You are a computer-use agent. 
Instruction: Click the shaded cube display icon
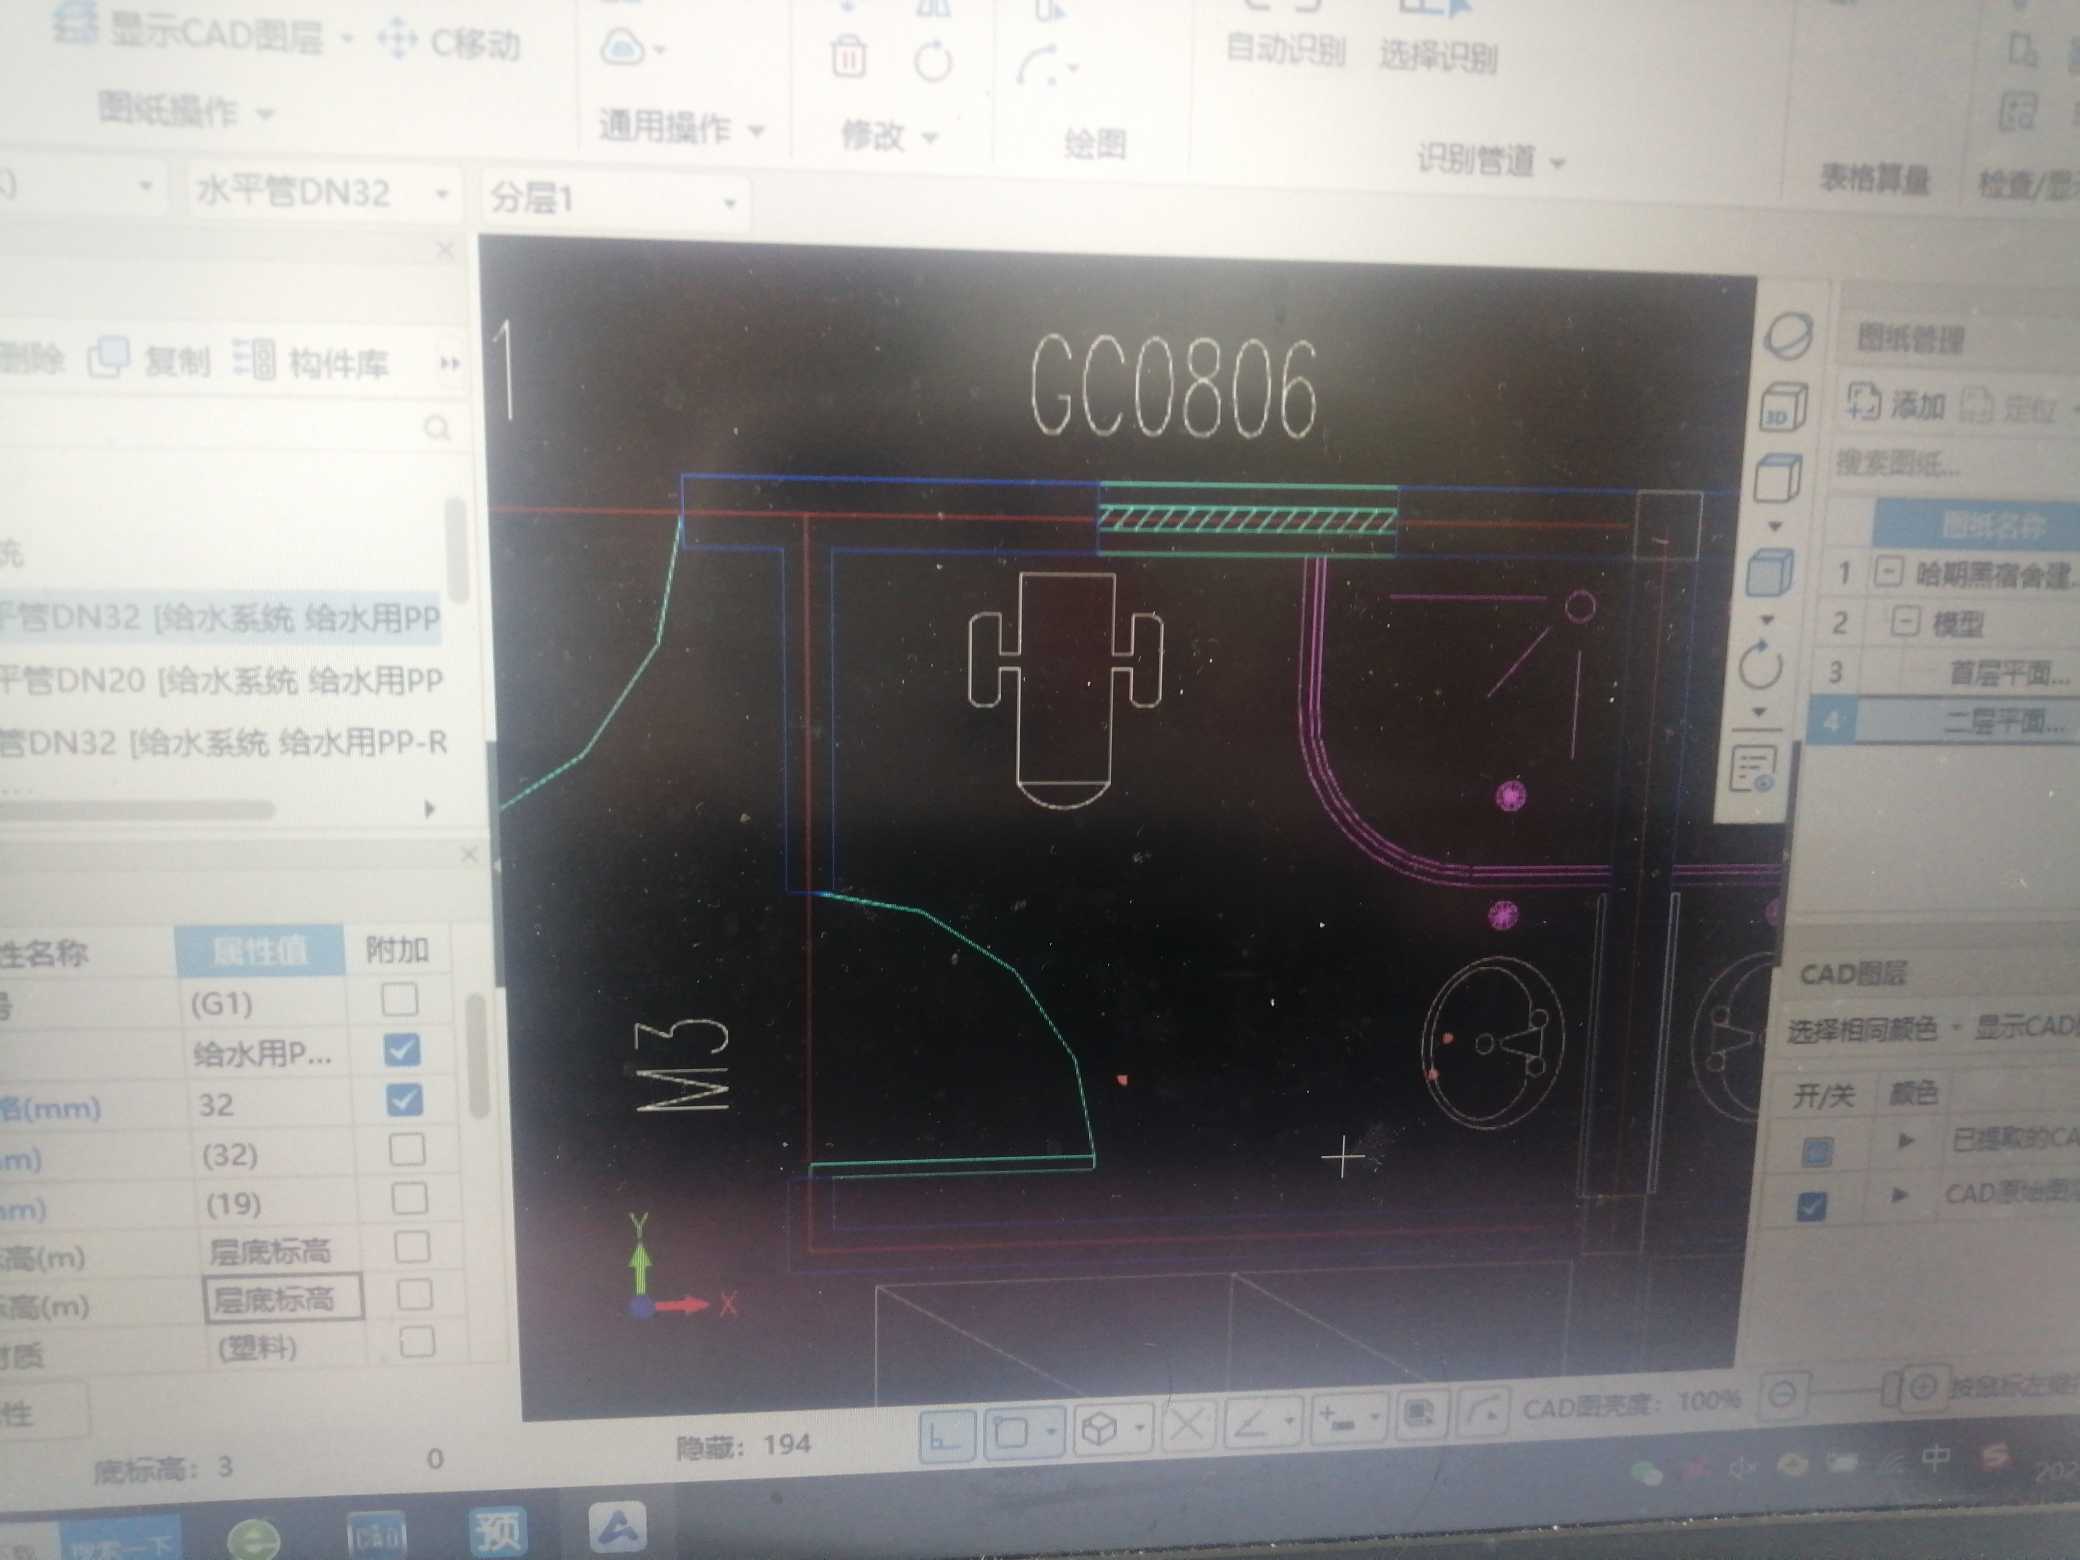point(1771,573)
